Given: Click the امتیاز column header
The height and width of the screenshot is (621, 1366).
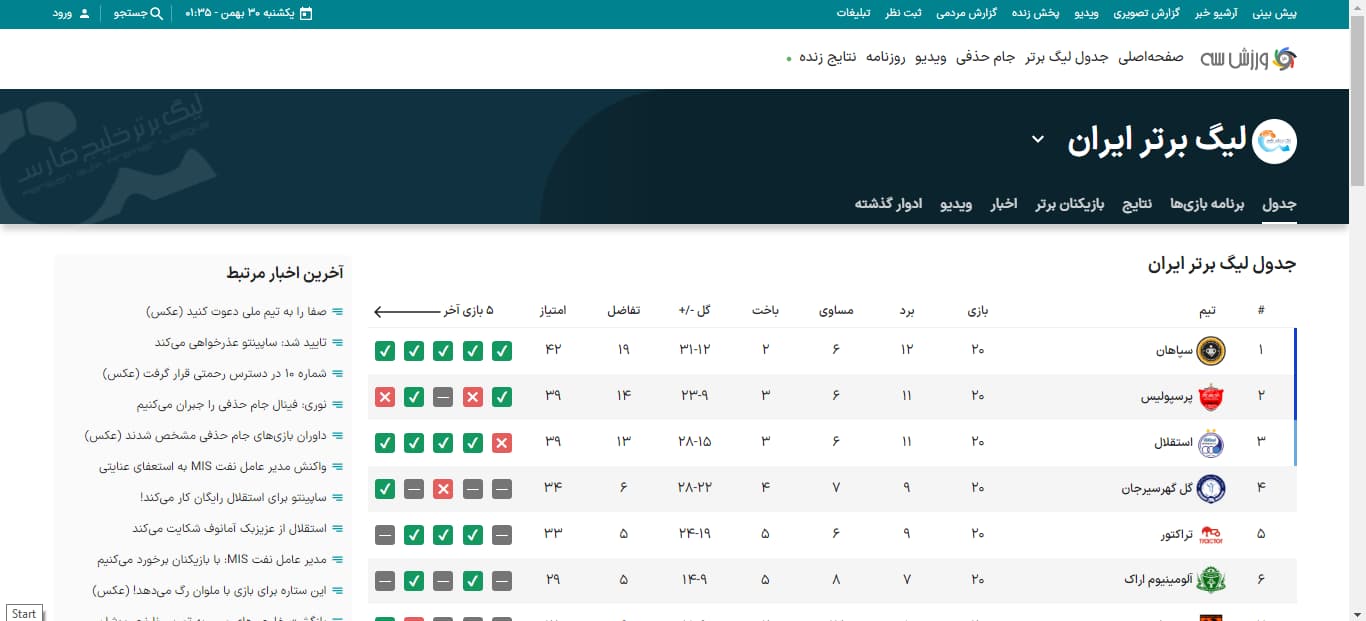Looking at the screenshot, I should click(x=553, y=311).
